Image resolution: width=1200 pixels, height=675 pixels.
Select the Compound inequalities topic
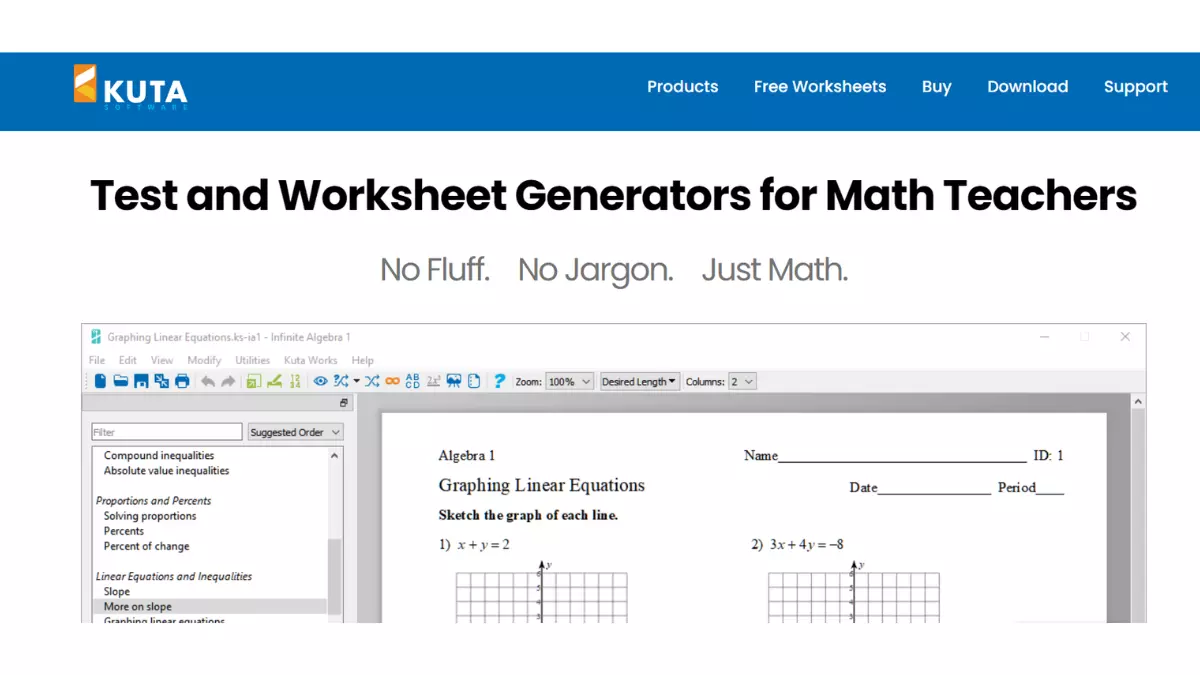click(159, 456)
